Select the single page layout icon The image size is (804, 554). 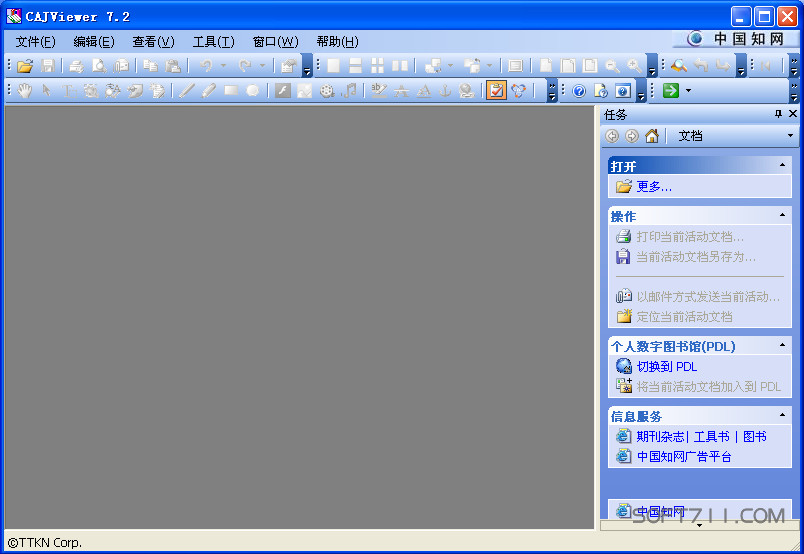[333, 66]
